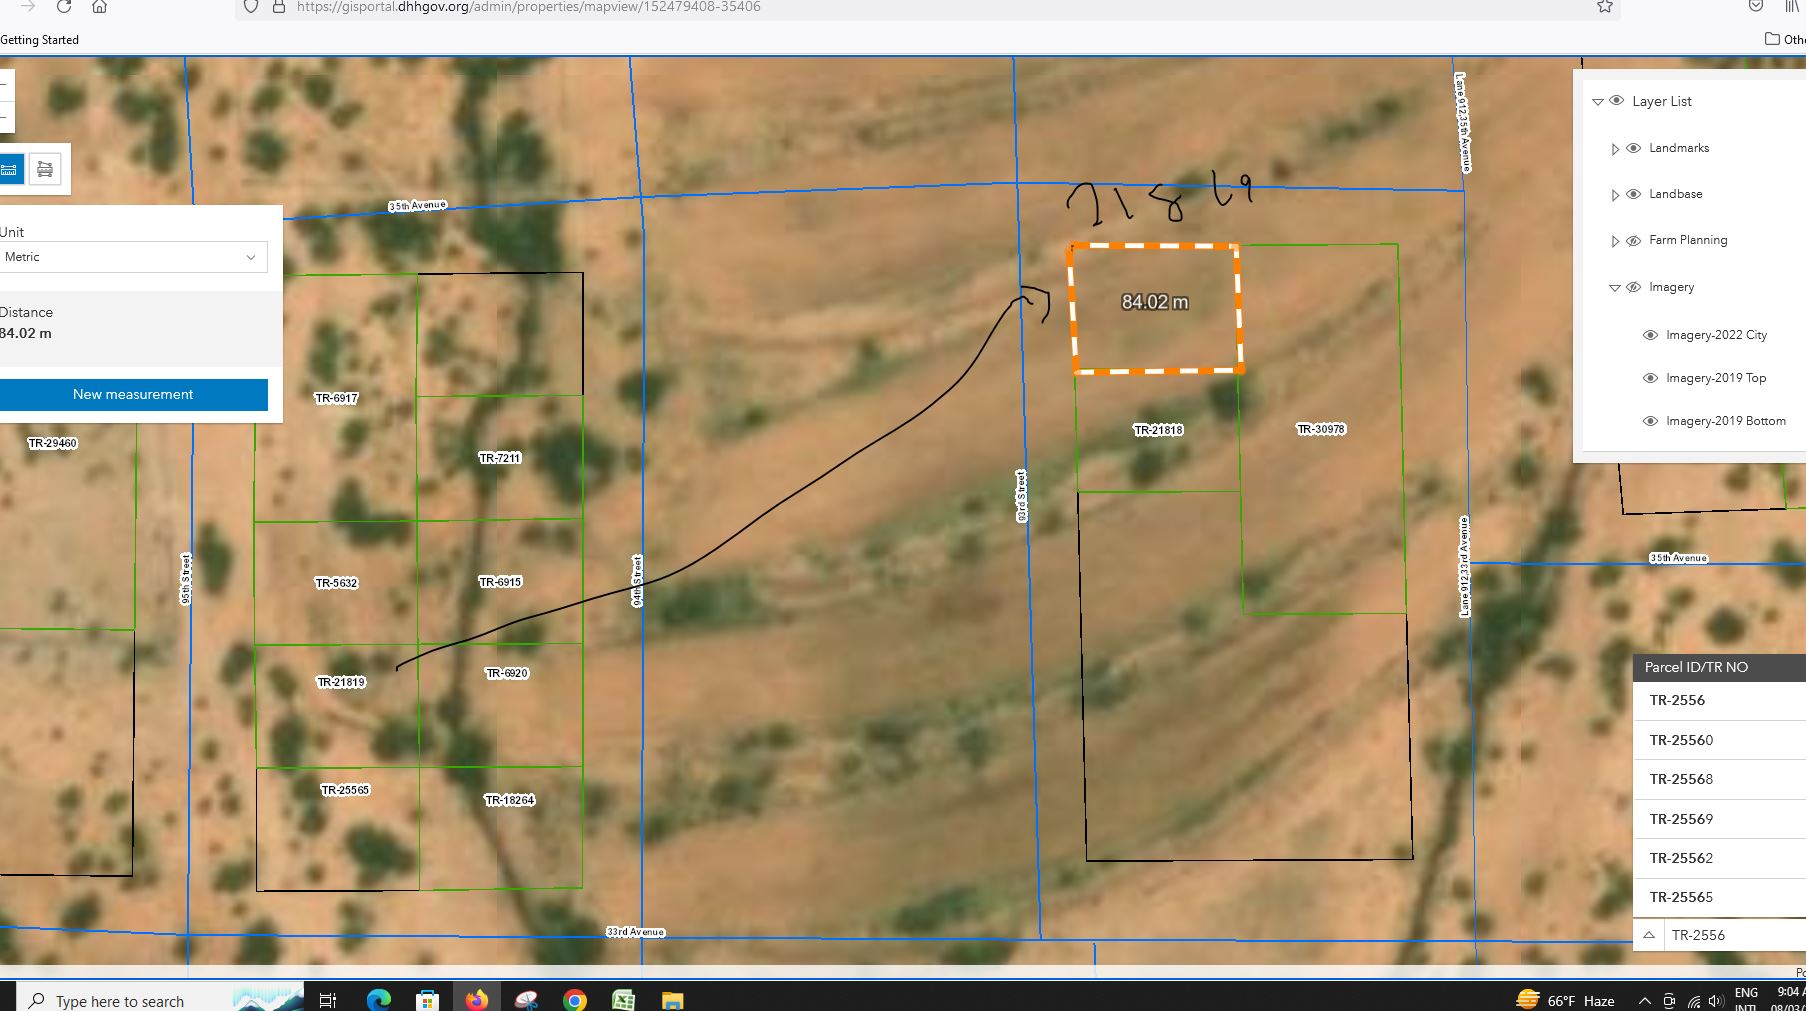Open the weather widget showing 66°F Haze
Screen dimensions: 1806x1011
(x=1565, y=1000)
